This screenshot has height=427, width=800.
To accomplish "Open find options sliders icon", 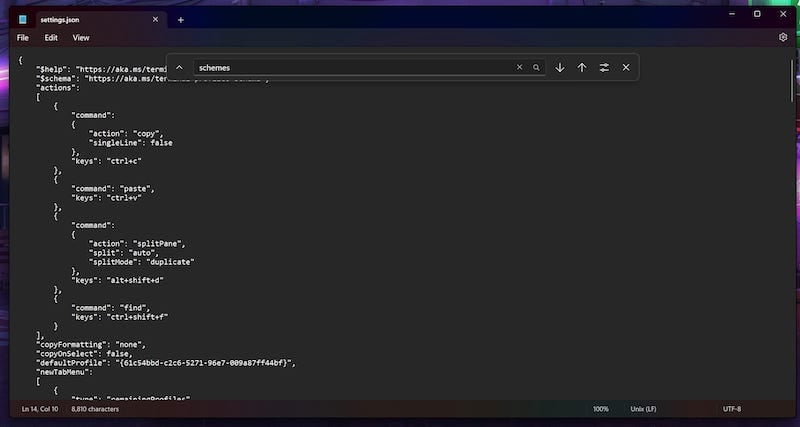I will (x=604, y=67).
